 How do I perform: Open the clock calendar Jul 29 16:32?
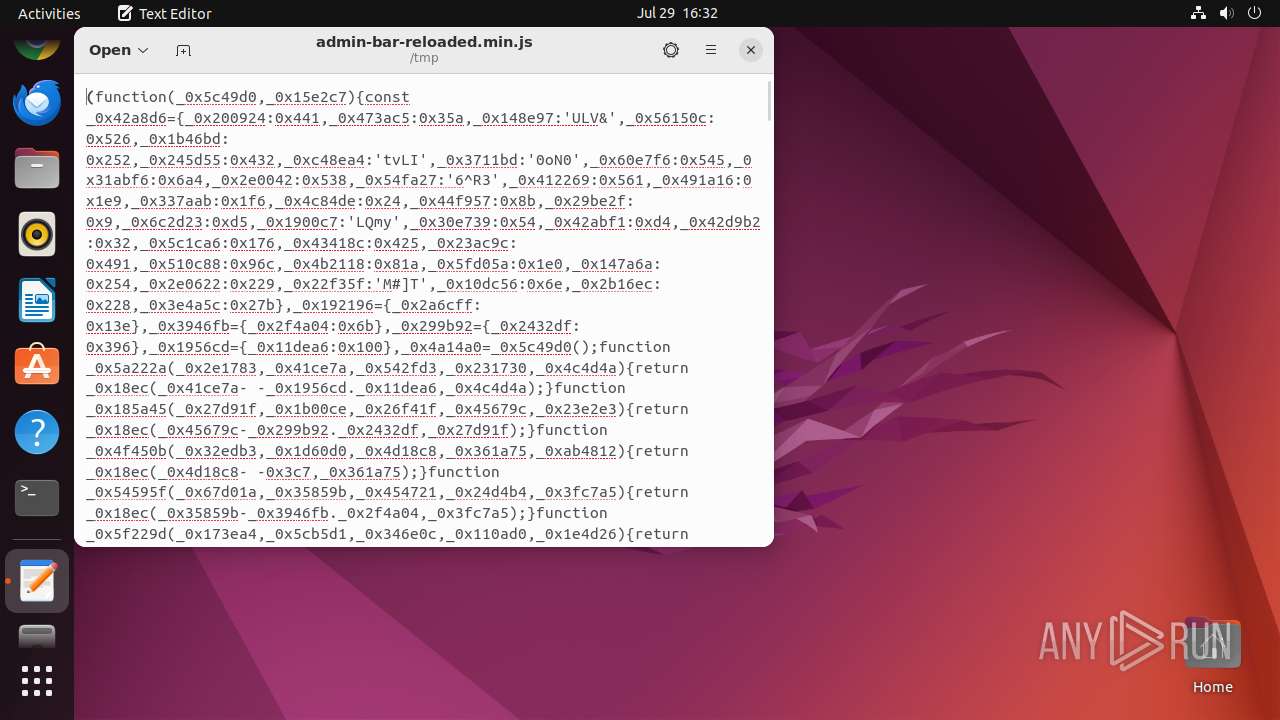(677, 13)
